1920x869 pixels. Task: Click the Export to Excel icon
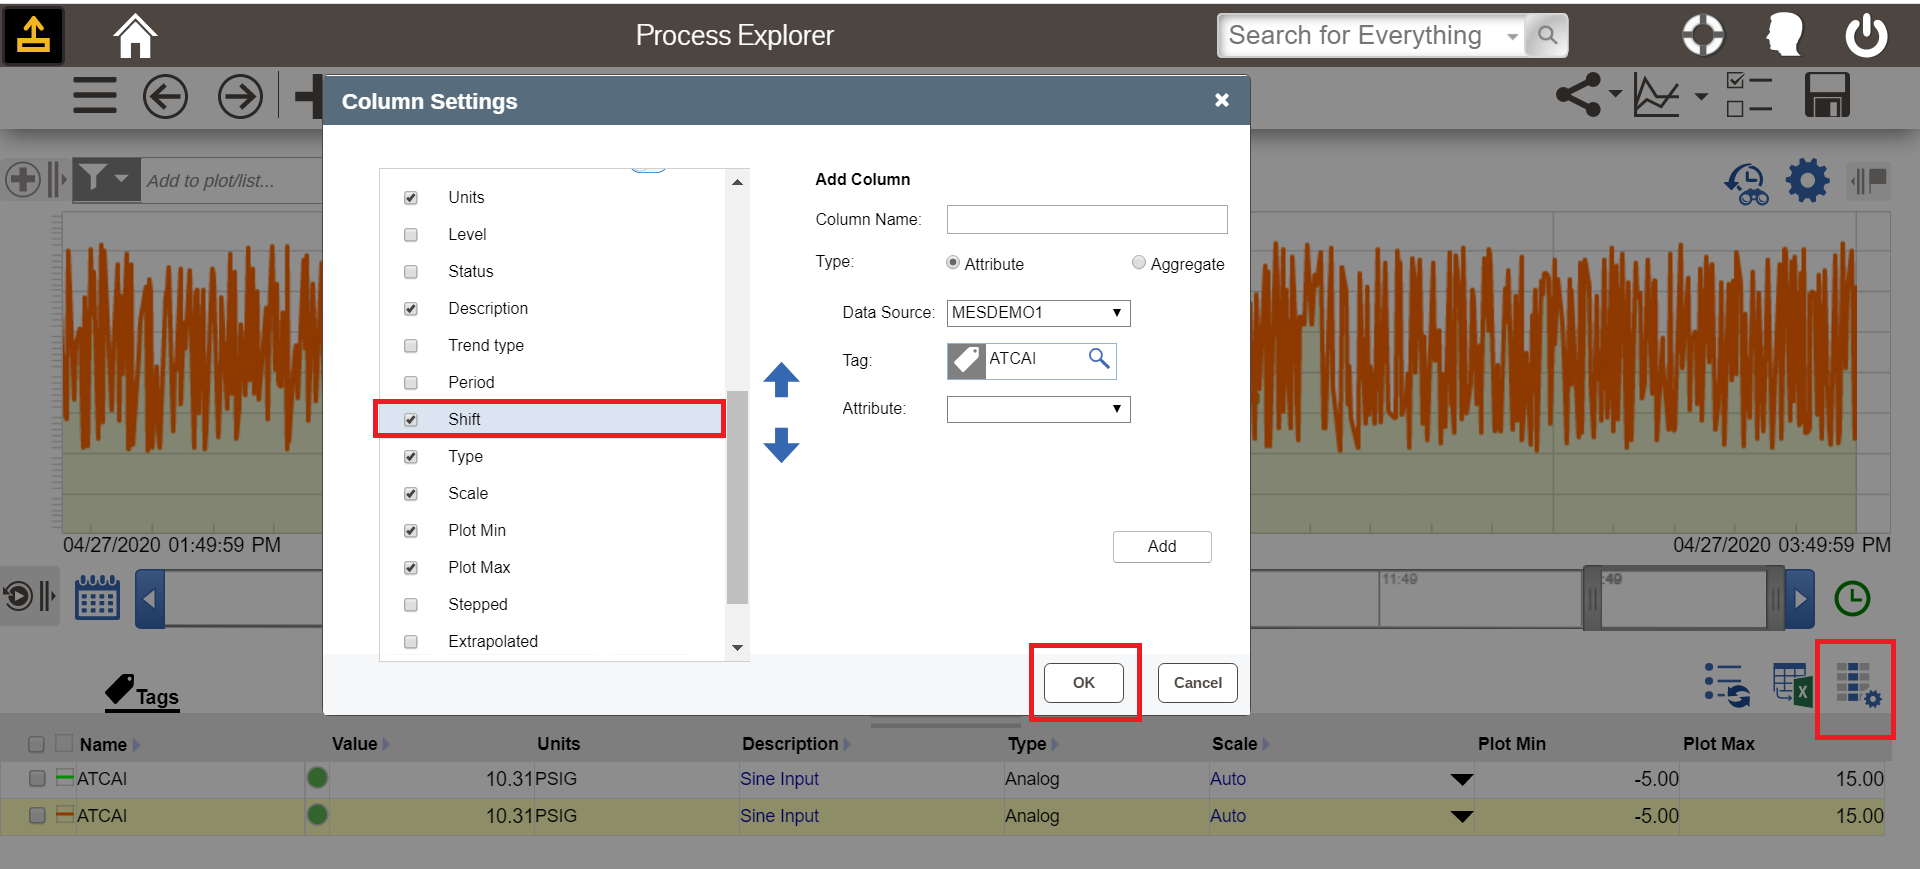coord(1791,685)
